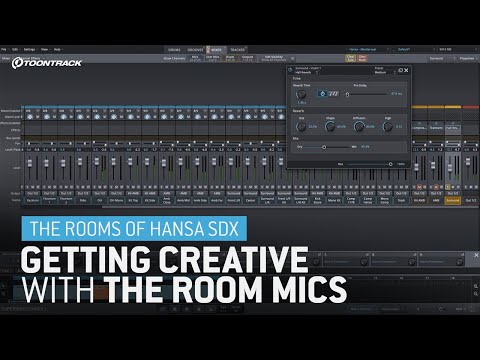The image size is (480, 360).
Task: Open the Racktom output Out 1/2 dropdown
Action: click(33, 193)
